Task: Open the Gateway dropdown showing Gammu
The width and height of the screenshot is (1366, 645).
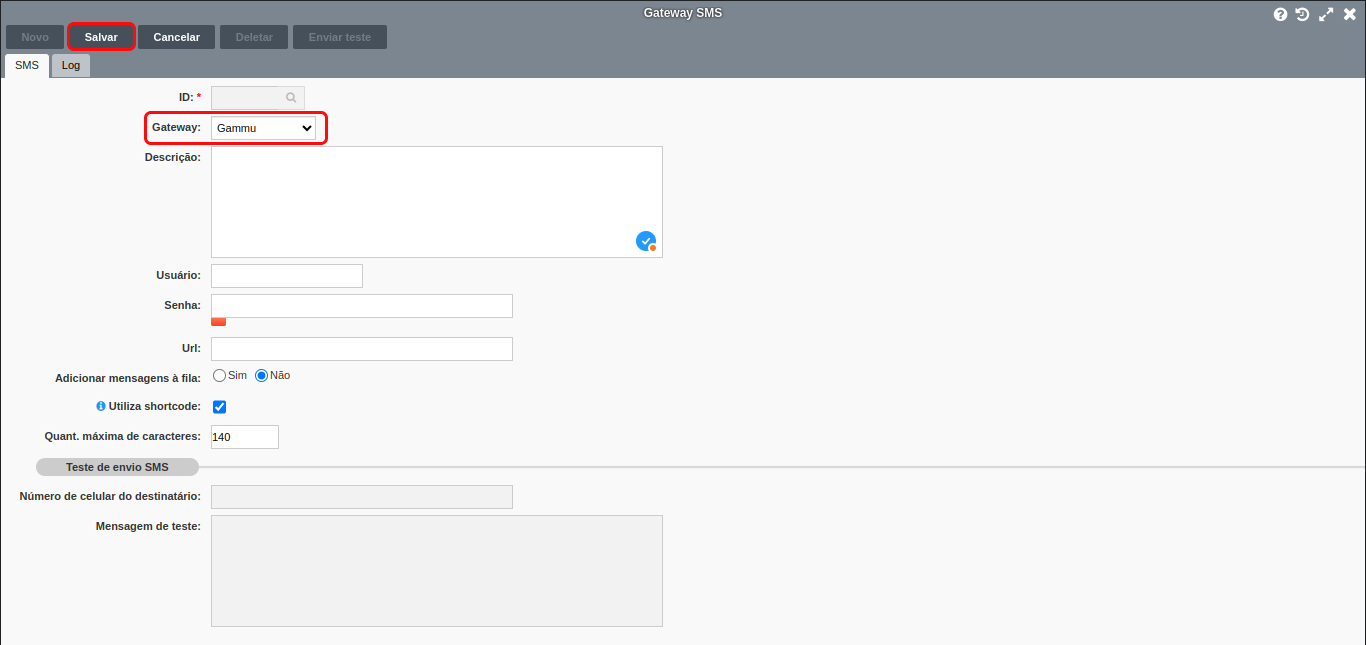Action: click(x=264, y=128)
